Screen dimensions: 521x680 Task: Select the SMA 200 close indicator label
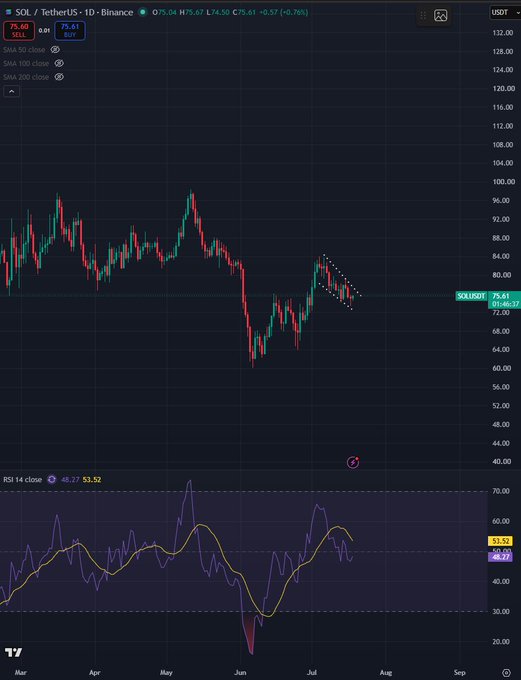(x=26, y=77)
